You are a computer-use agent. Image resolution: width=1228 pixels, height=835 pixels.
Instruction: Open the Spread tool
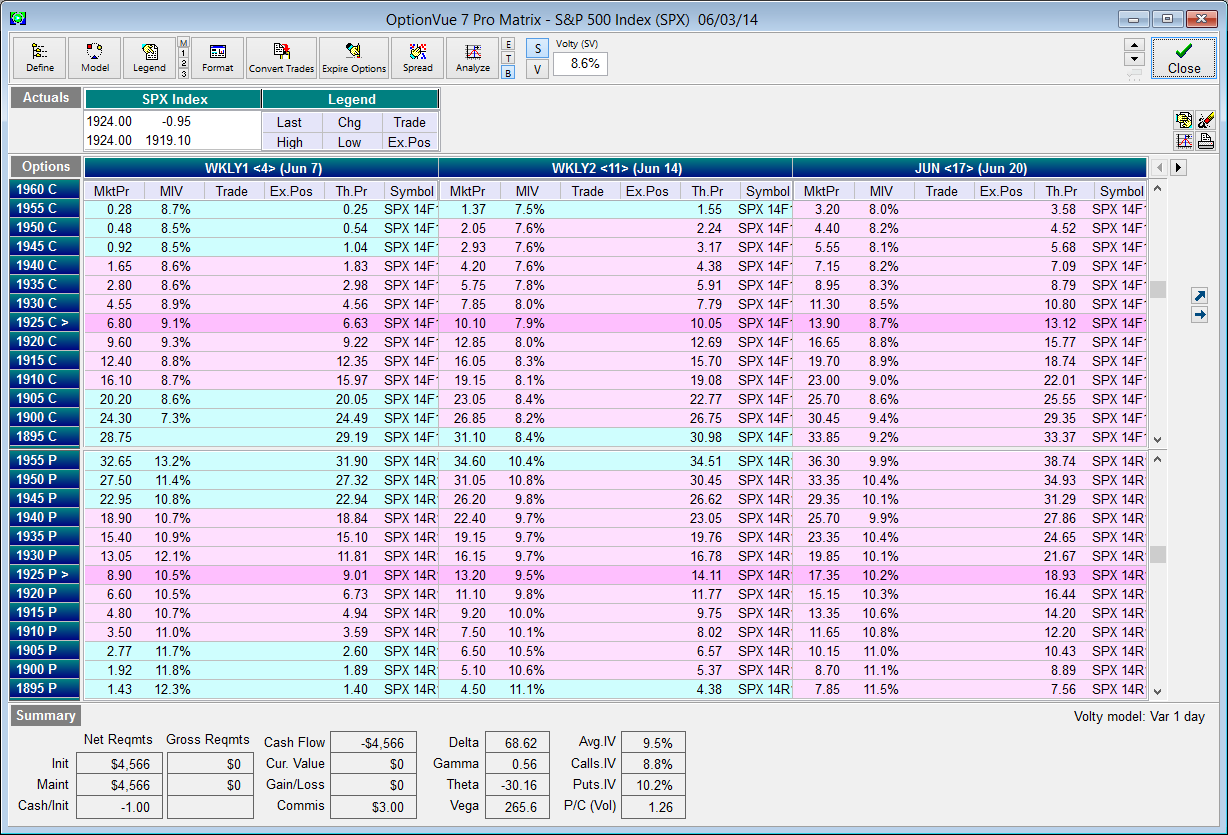point(418,58)
